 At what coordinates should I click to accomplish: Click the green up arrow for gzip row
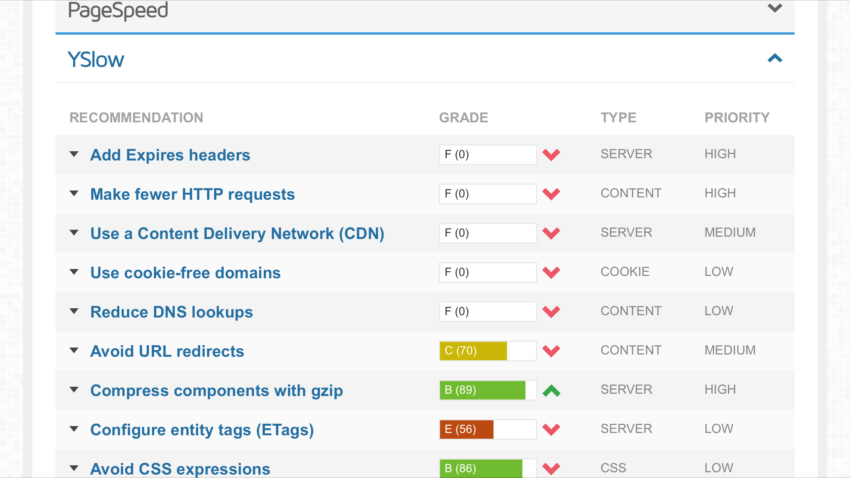[551, 390]
